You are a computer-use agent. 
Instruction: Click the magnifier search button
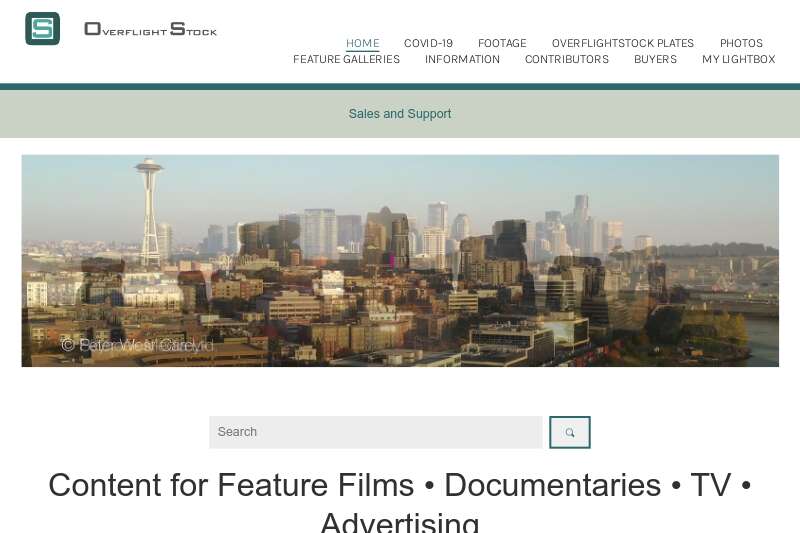point(570,433)
